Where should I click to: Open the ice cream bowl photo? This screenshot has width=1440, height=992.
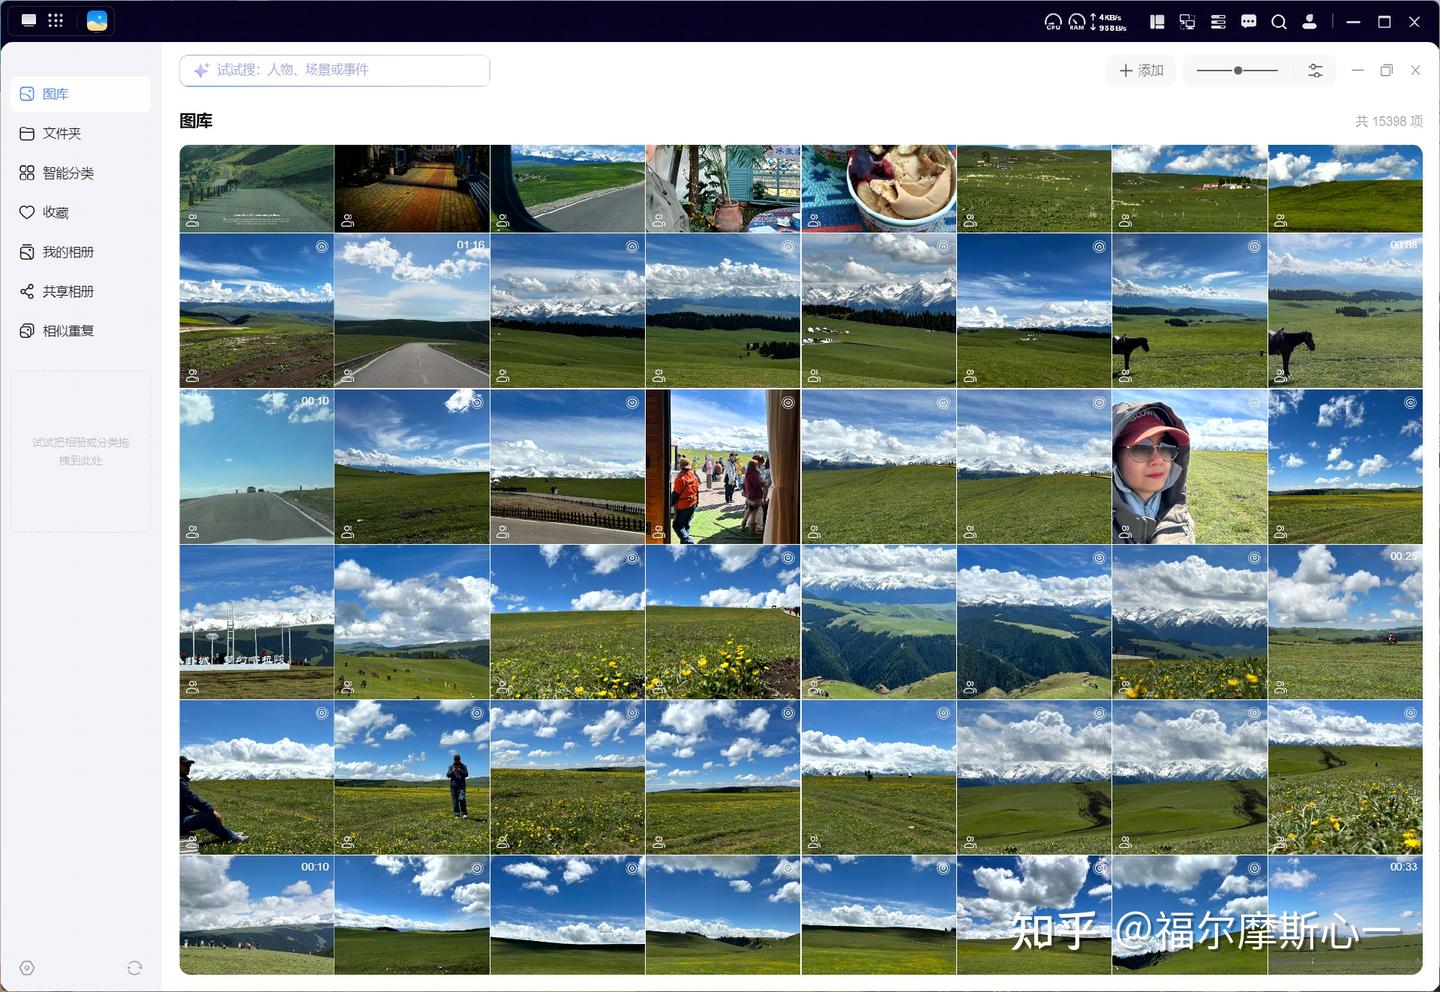coord(879,188)
